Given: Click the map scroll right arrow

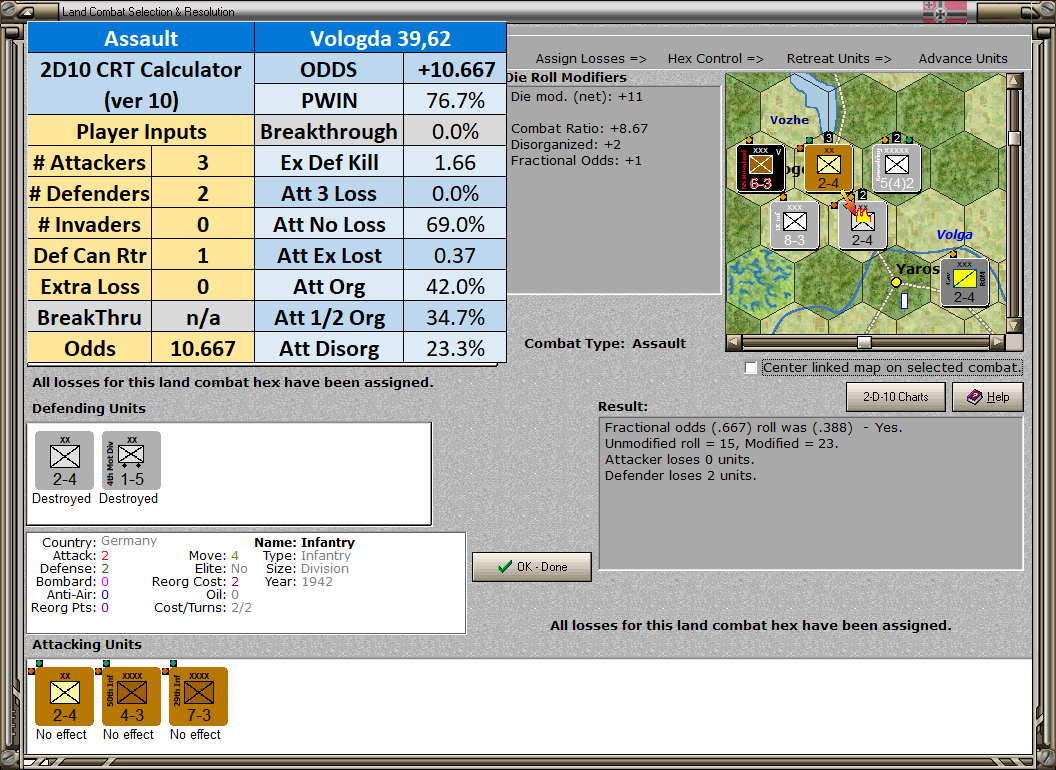Looking at the screenshot, I should pyautogui.click(x=997, y=342).
